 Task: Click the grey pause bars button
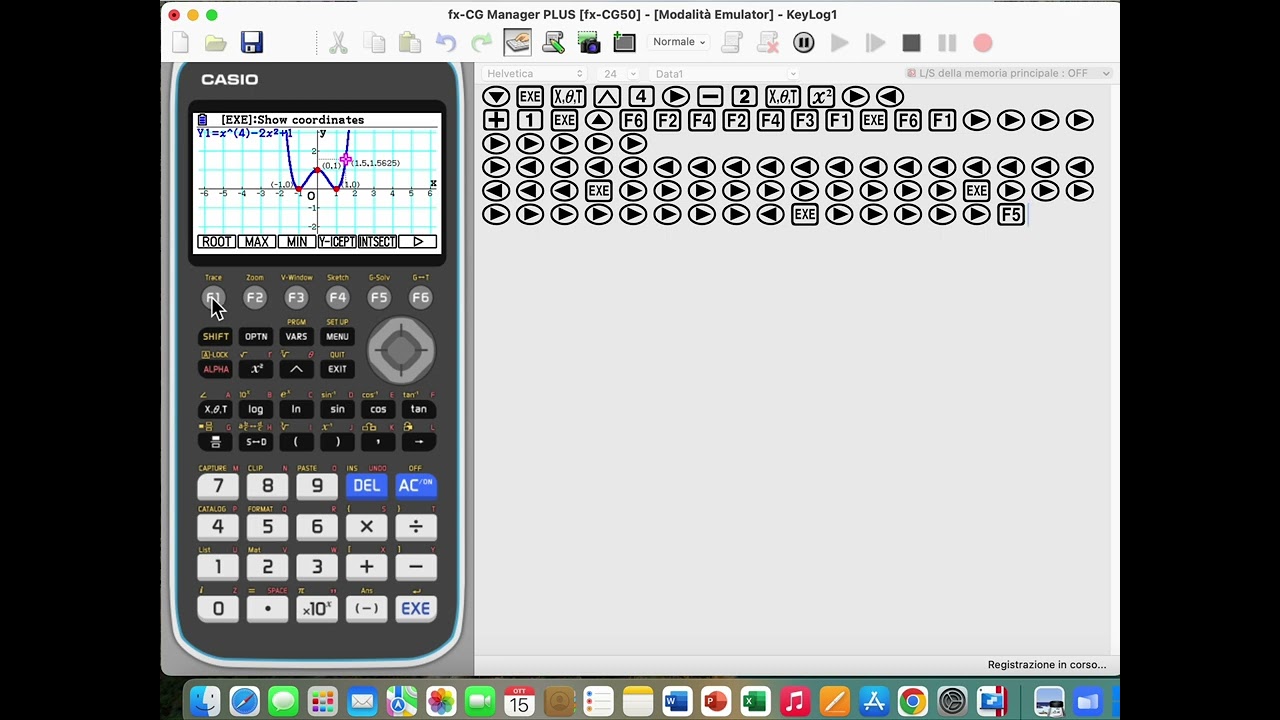pyautogui.click(x=947, y=43)
